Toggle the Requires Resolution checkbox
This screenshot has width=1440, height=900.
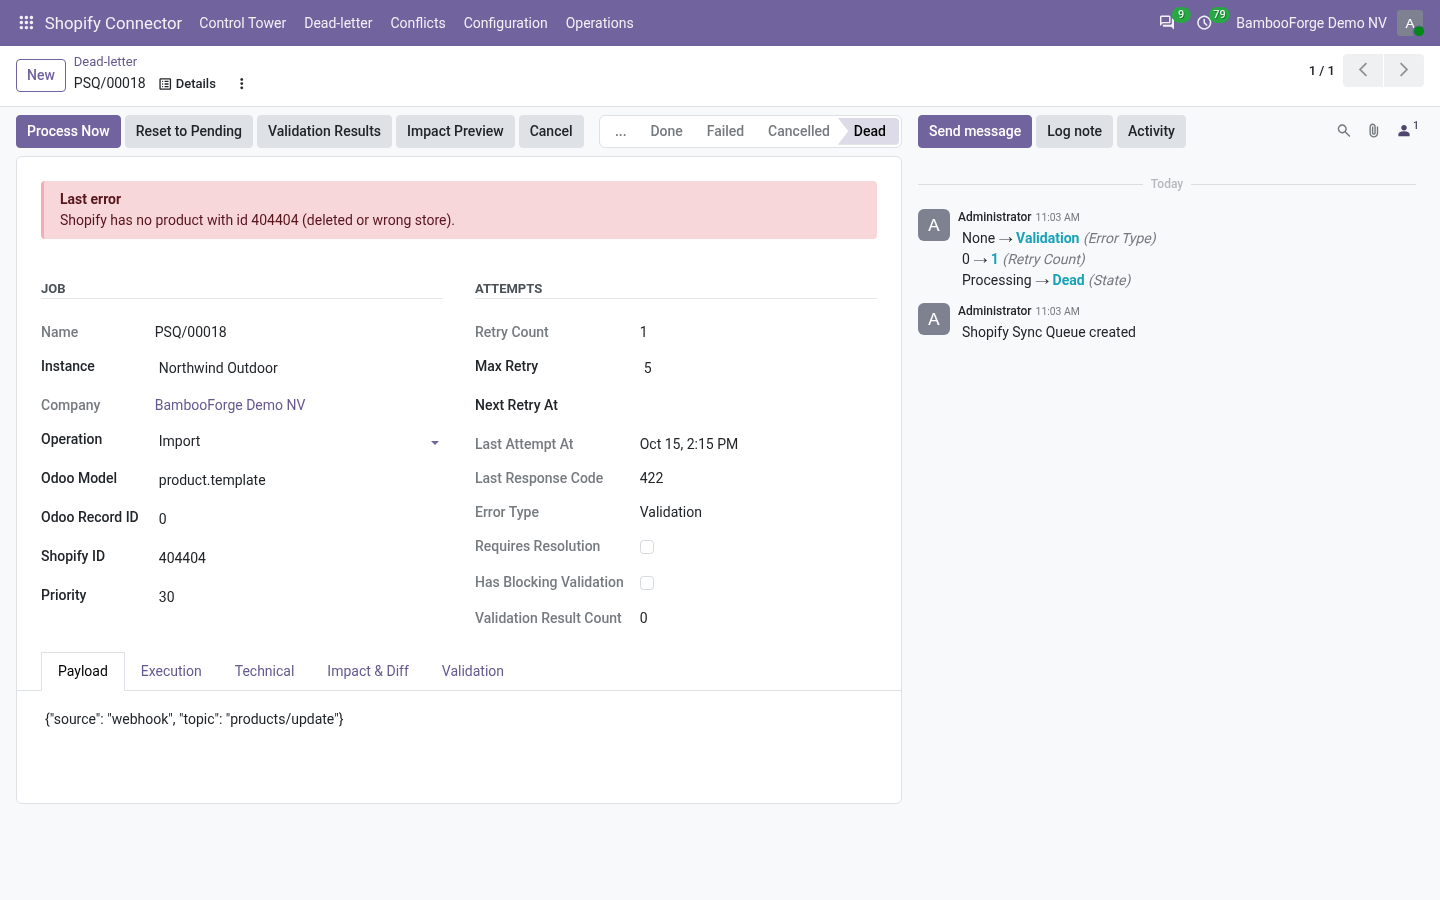point(647,547)
